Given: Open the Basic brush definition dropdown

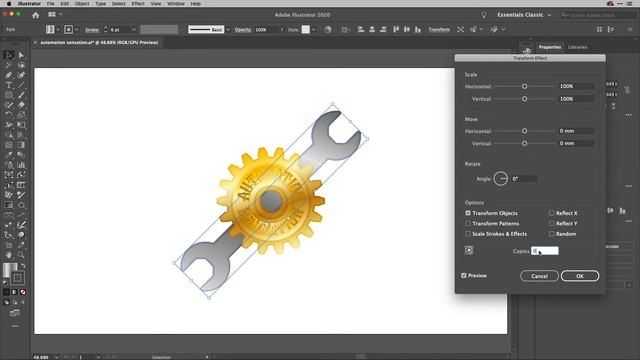Looking at the screenshot, I should [228, 29].
